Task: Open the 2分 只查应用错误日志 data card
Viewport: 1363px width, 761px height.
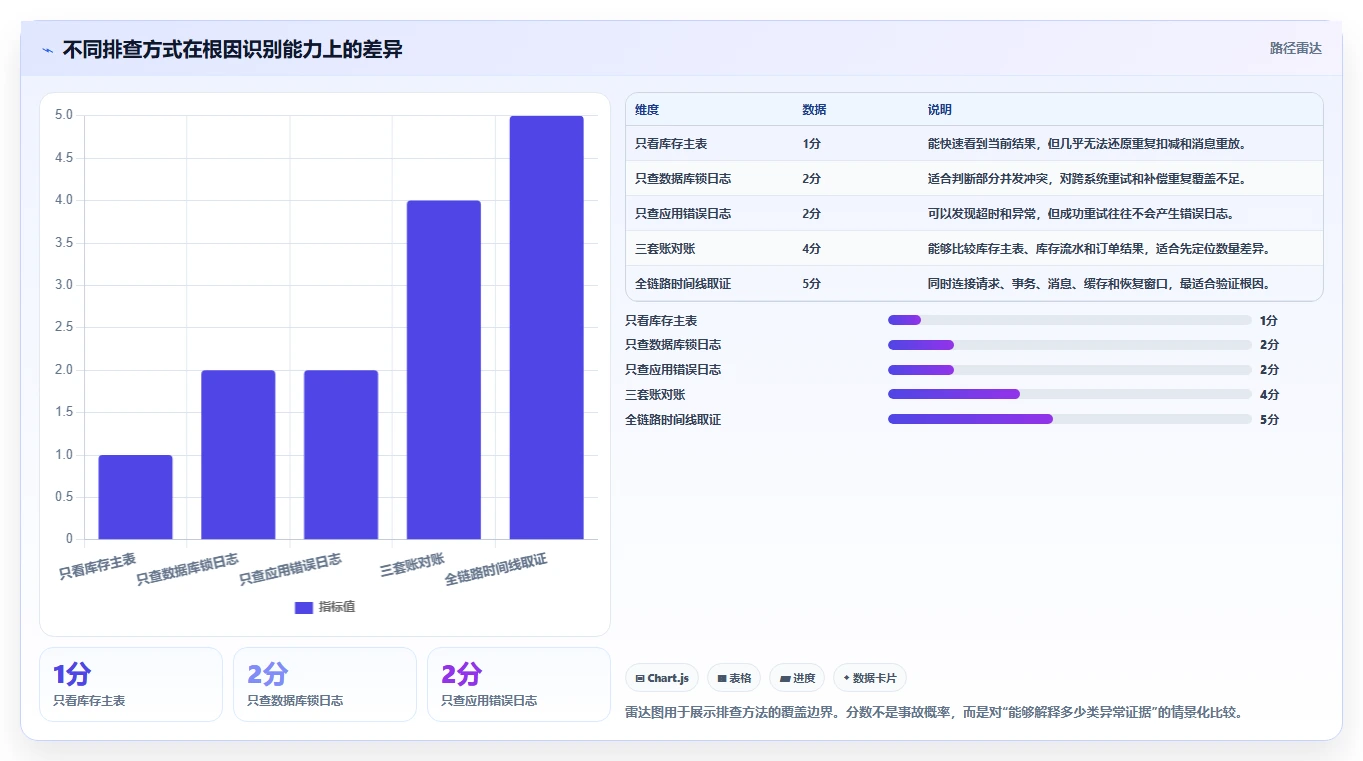Action: [519, 684]
